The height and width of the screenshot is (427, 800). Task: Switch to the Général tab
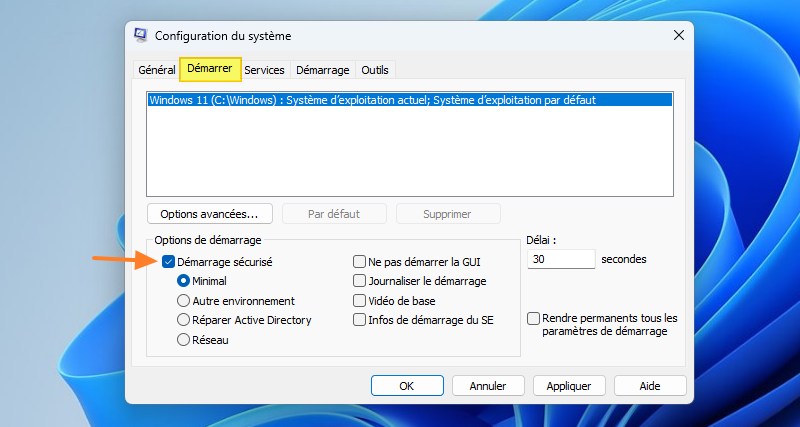pos(157,70)
